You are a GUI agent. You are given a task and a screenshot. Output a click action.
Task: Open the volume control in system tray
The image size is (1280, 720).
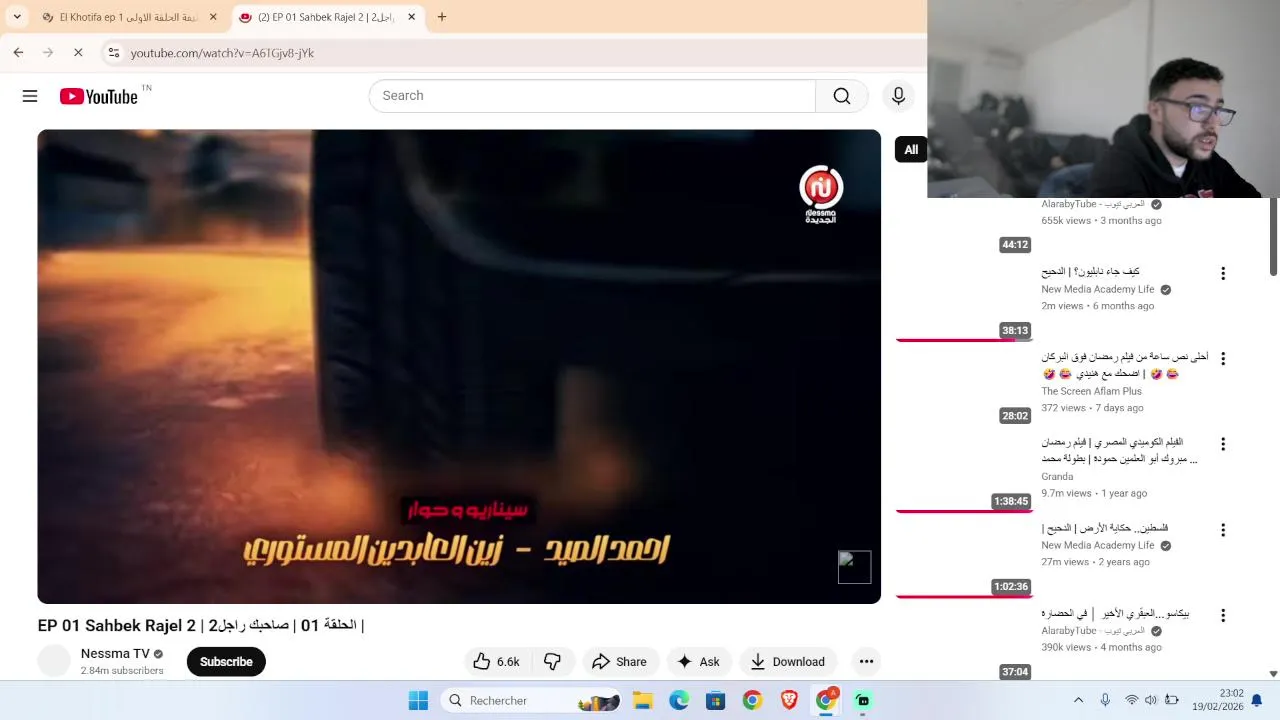[1151, 700]
